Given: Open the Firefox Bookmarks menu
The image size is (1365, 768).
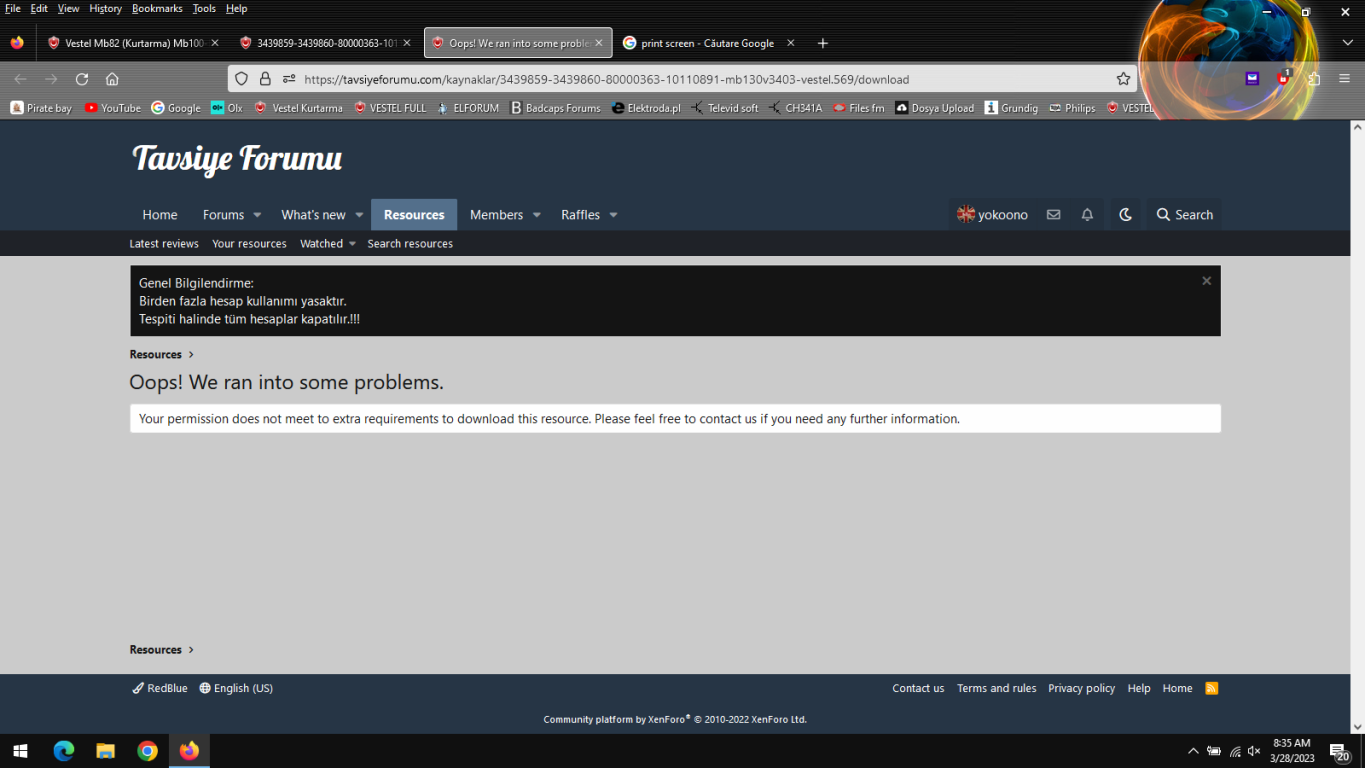Looking at the screenshot, I should coord(157,8).
